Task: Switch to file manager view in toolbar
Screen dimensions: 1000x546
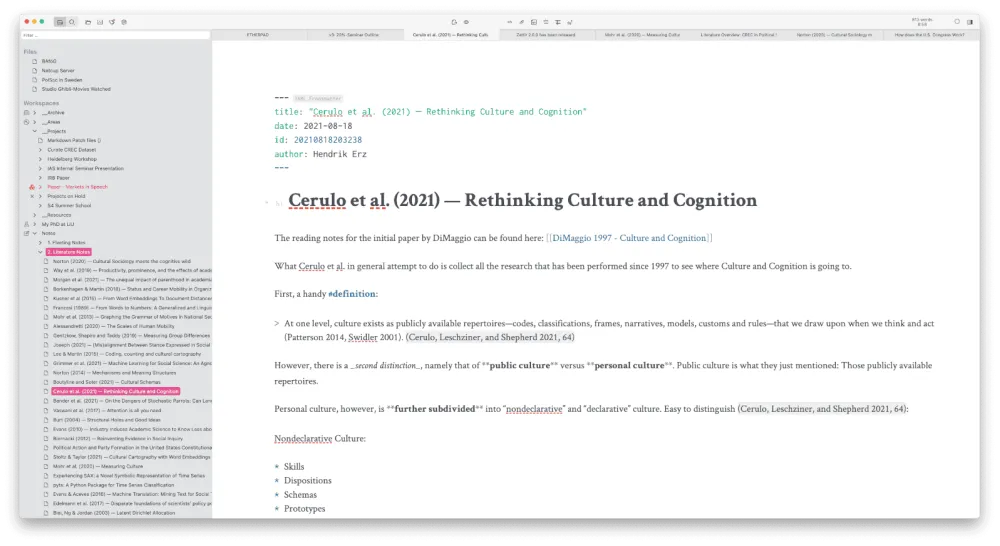Action: [60, 21]
